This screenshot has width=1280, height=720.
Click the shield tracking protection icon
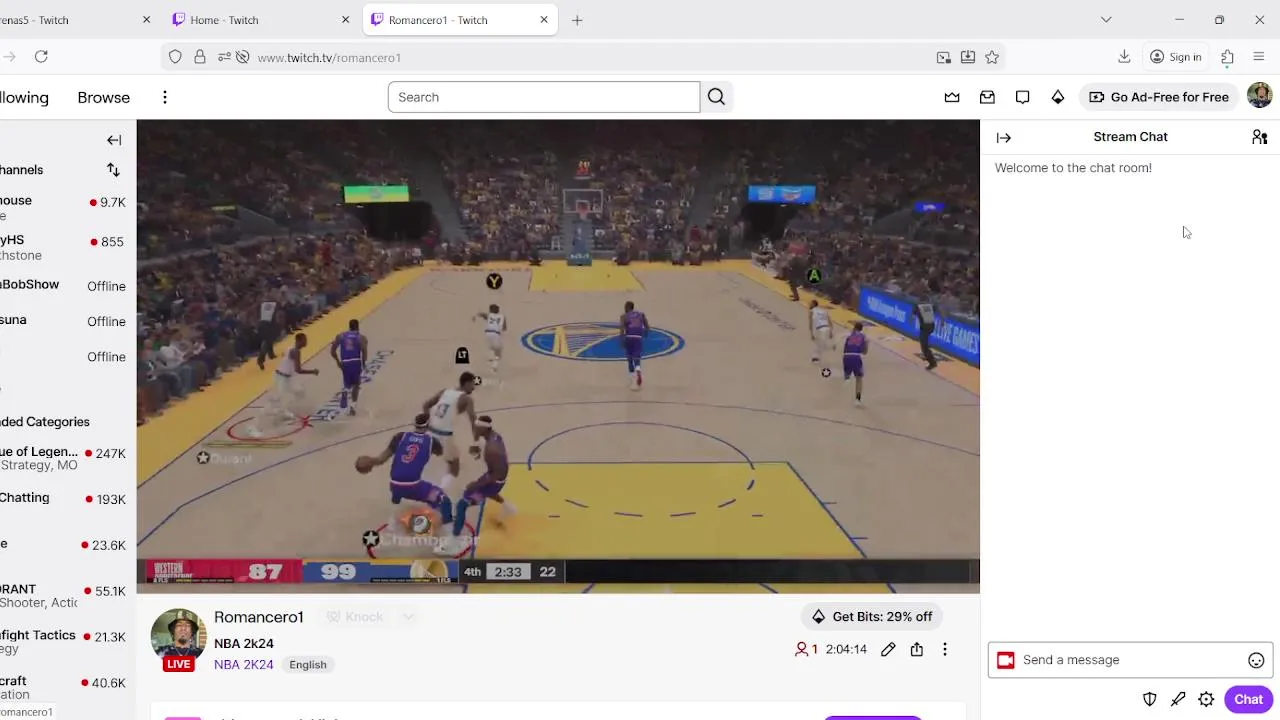175,57
